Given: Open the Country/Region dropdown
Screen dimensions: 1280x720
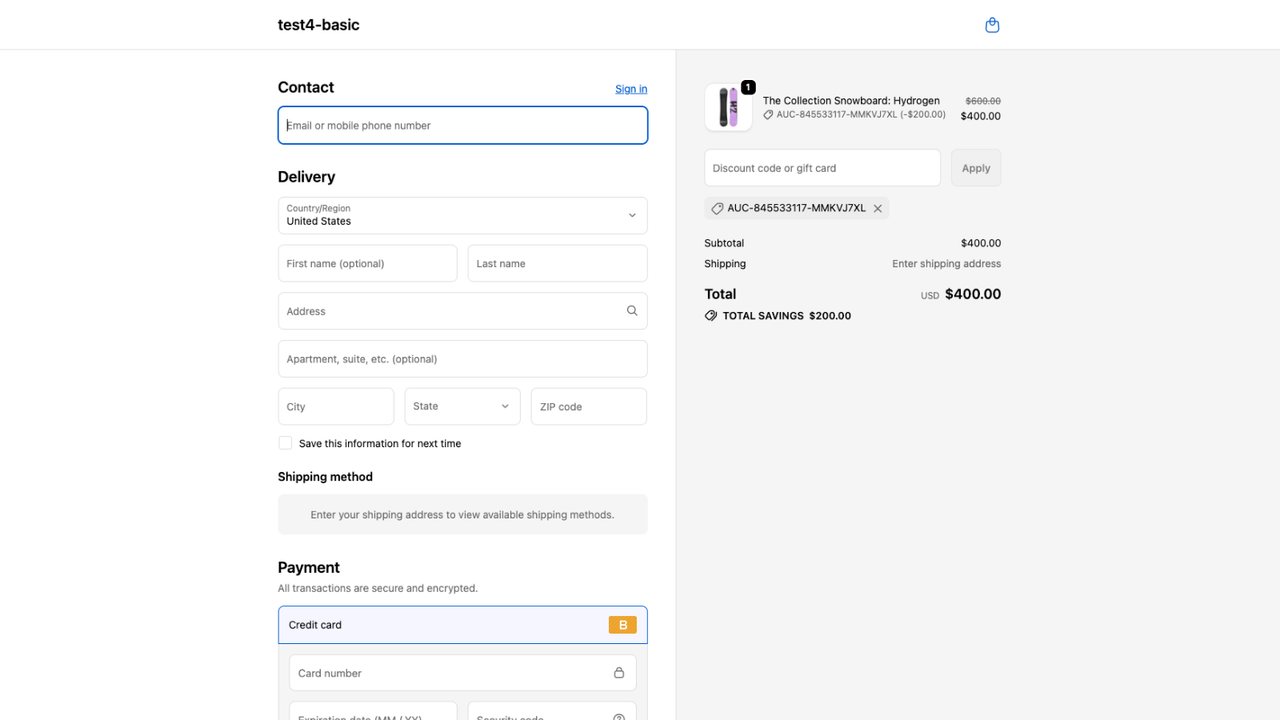Looking at the screenshot, I should click(x=463, y=215).
